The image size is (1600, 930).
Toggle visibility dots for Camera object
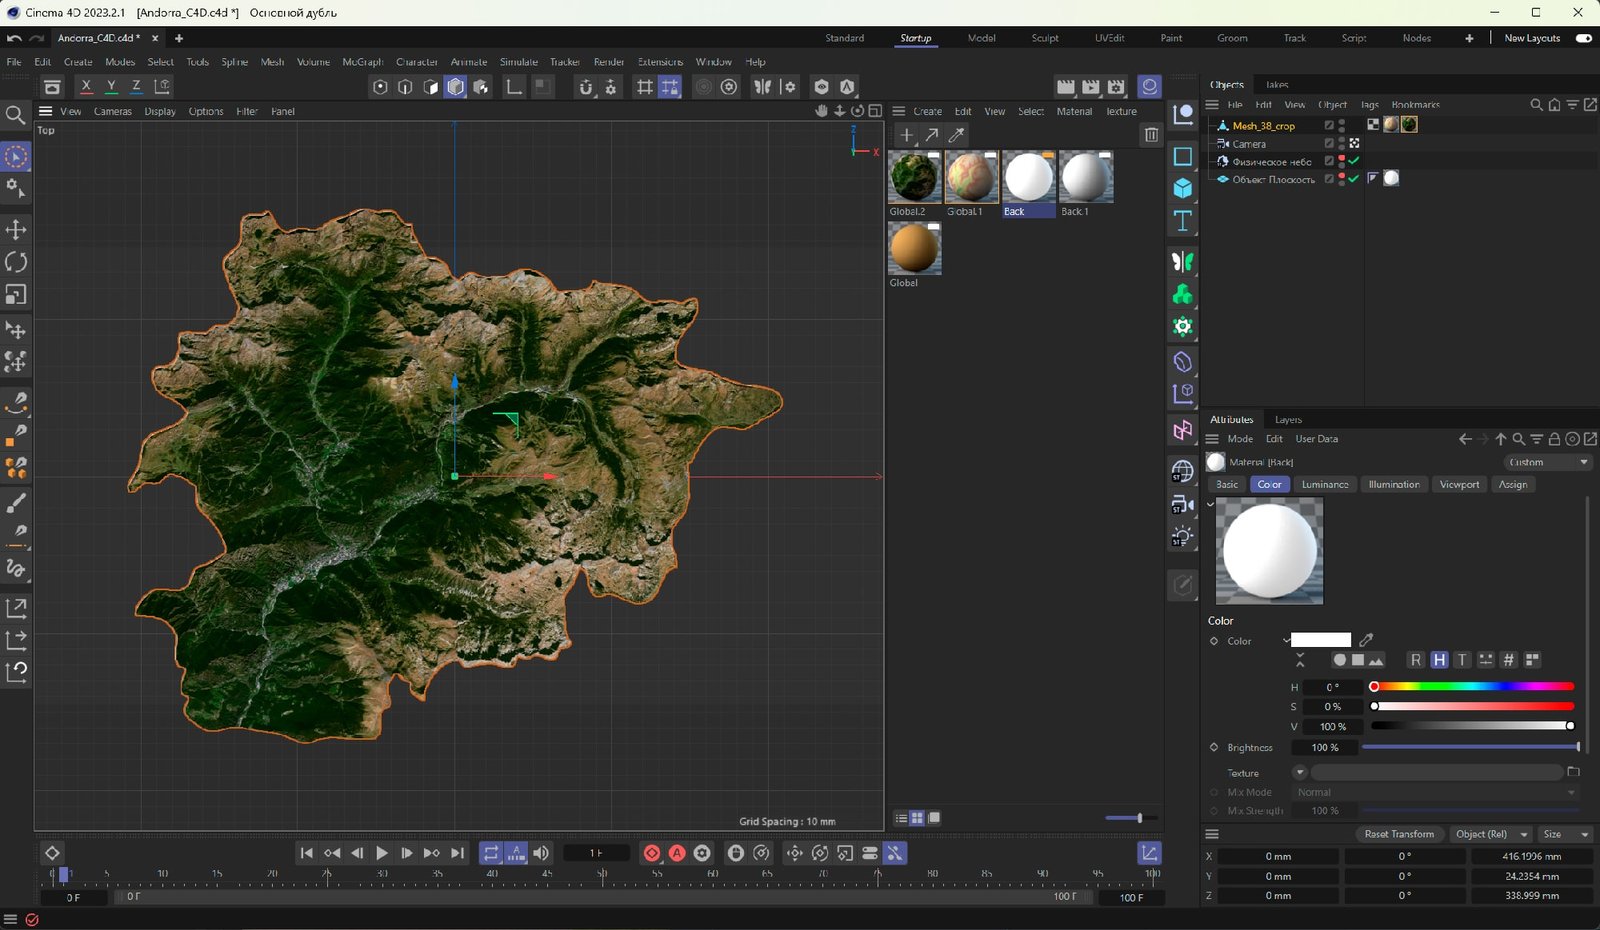(1342, 144)
